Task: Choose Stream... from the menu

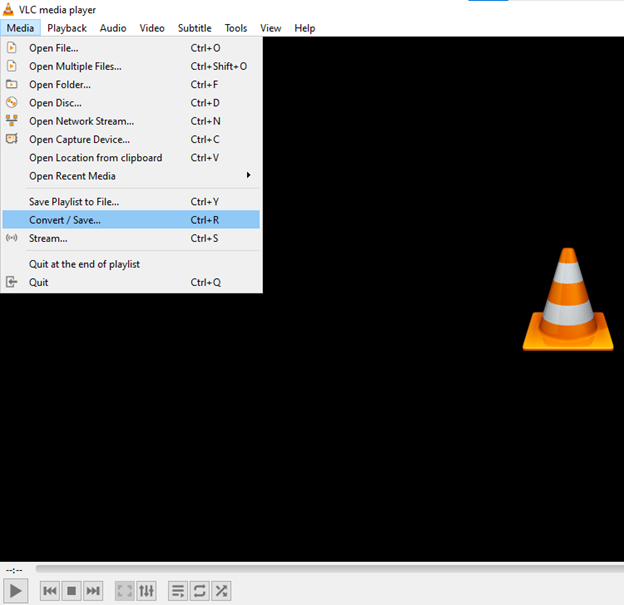Action: (131, 238)
